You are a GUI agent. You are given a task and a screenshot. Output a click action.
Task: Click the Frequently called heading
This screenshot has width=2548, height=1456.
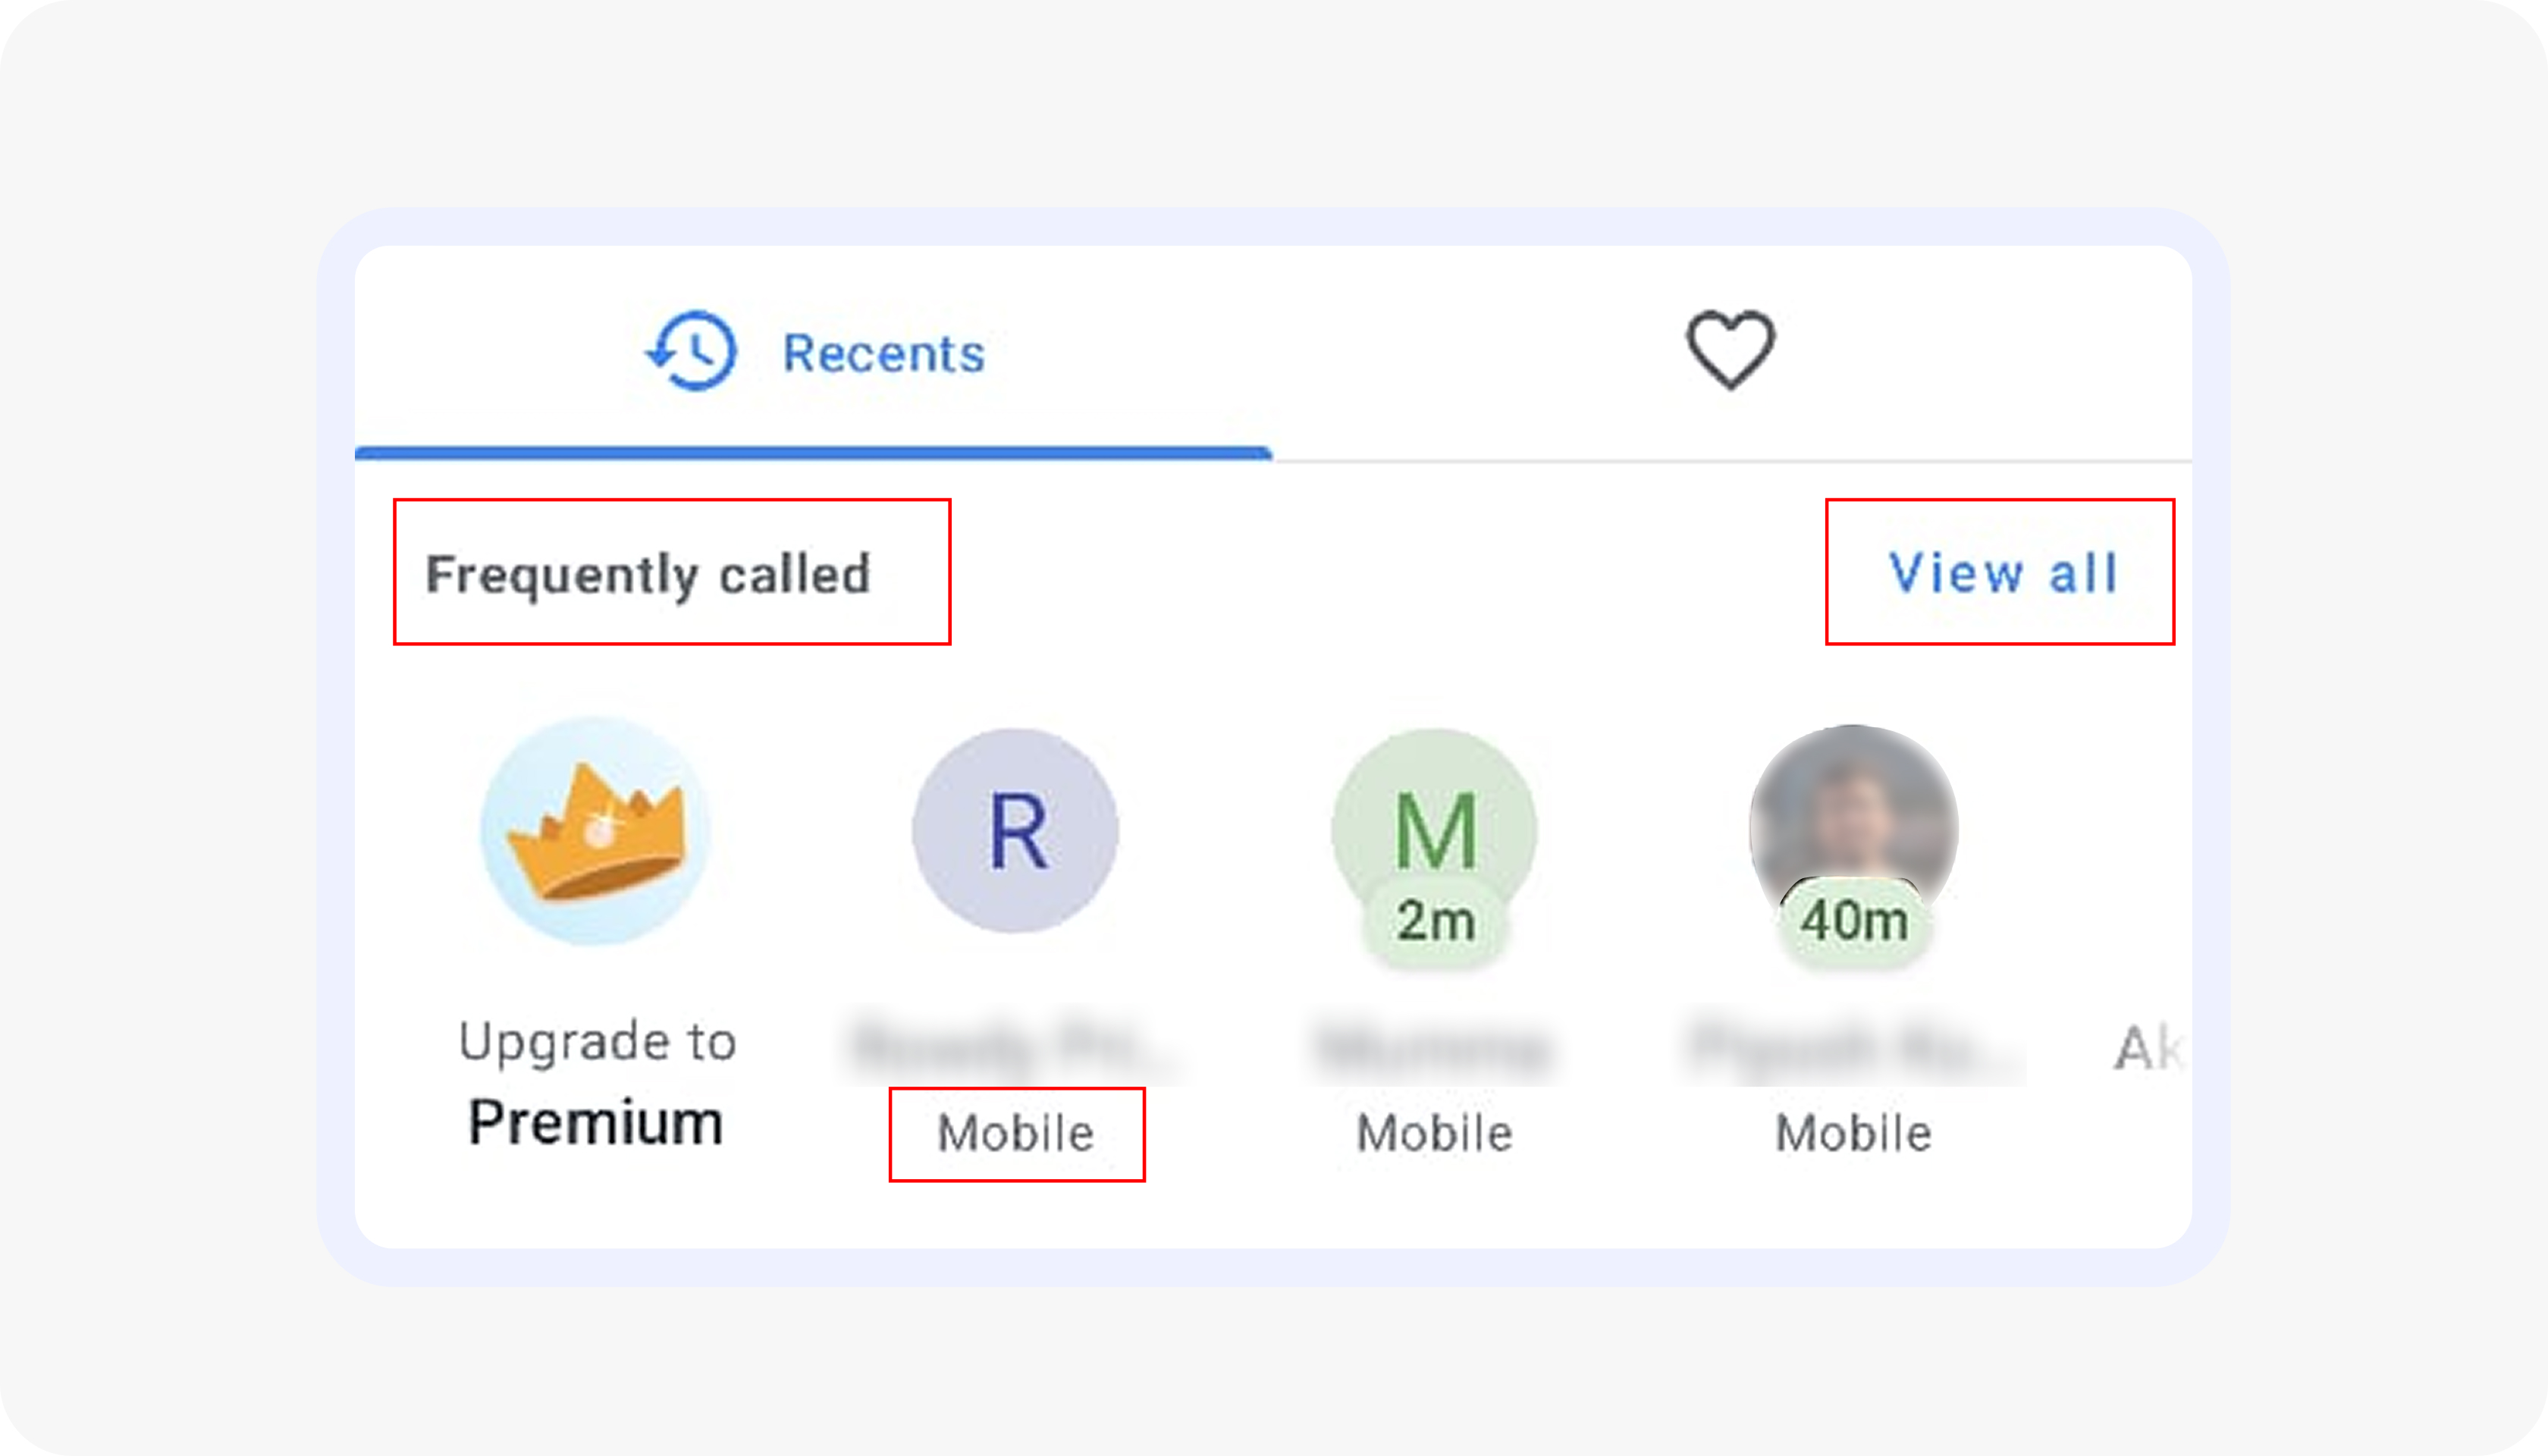click(648, 574)
